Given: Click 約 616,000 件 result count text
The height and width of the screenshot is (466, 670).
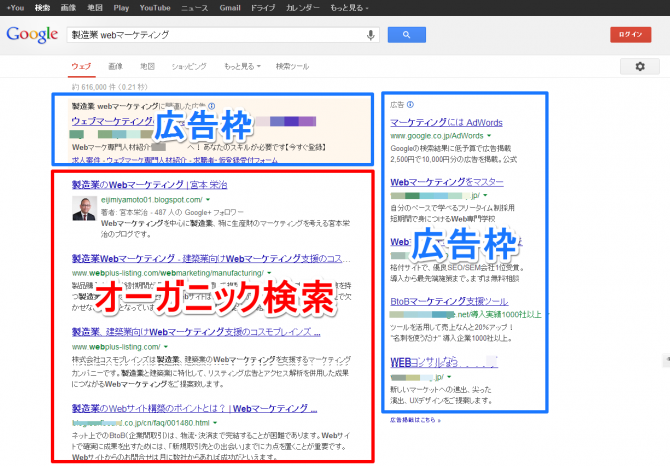Looking at the screenshot, I should pos(110,87).
